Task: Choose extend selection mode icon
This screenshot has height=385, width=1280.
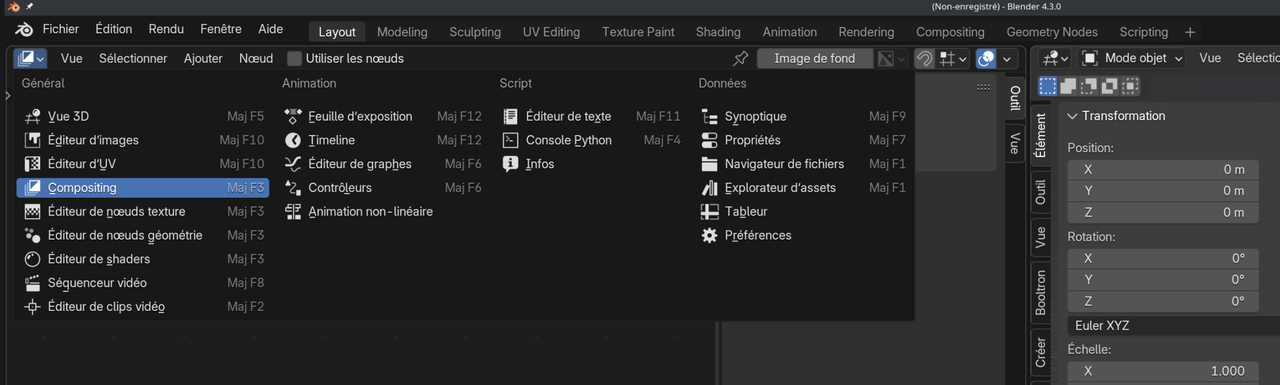Action: click(x=1067, y=86)
